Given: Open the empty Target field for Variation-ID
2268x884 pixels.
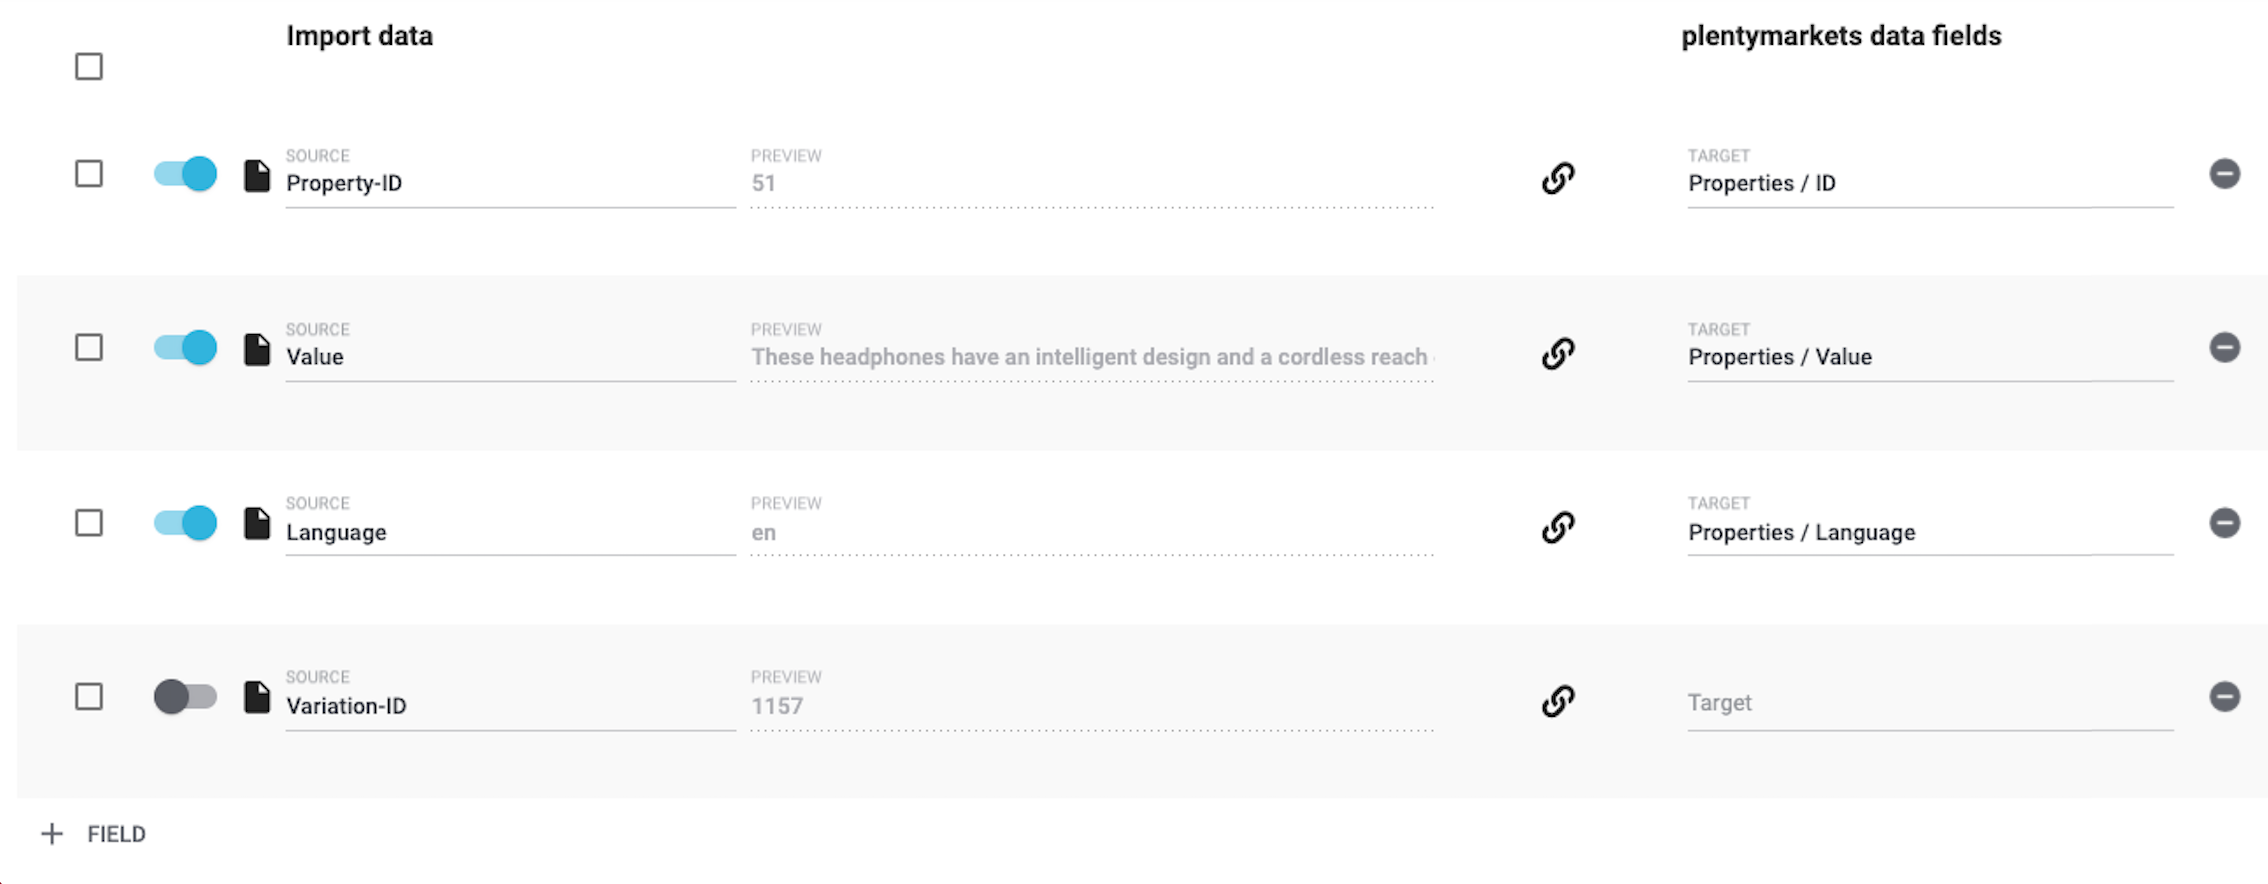Looking at the screenshot, I should tap(1929, 703).
